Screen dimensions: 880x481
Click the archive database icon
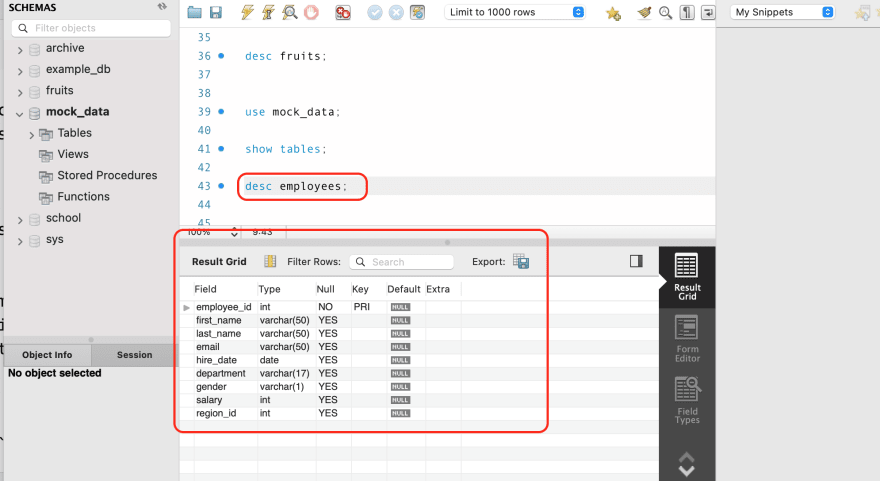(x=35, y=50)
